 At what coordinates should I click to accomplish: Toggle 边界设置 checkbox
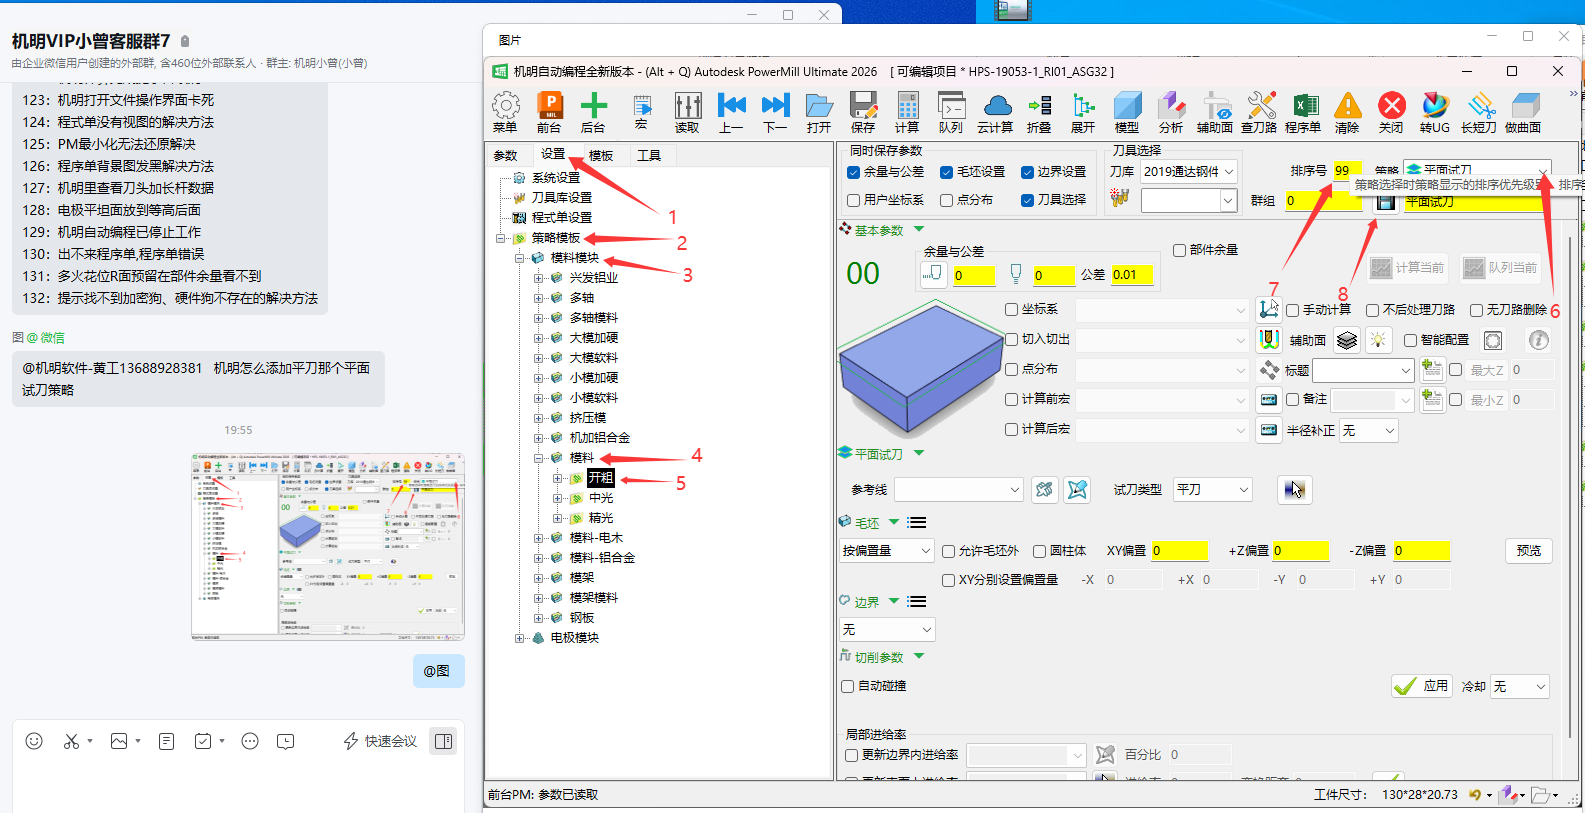1027,173
